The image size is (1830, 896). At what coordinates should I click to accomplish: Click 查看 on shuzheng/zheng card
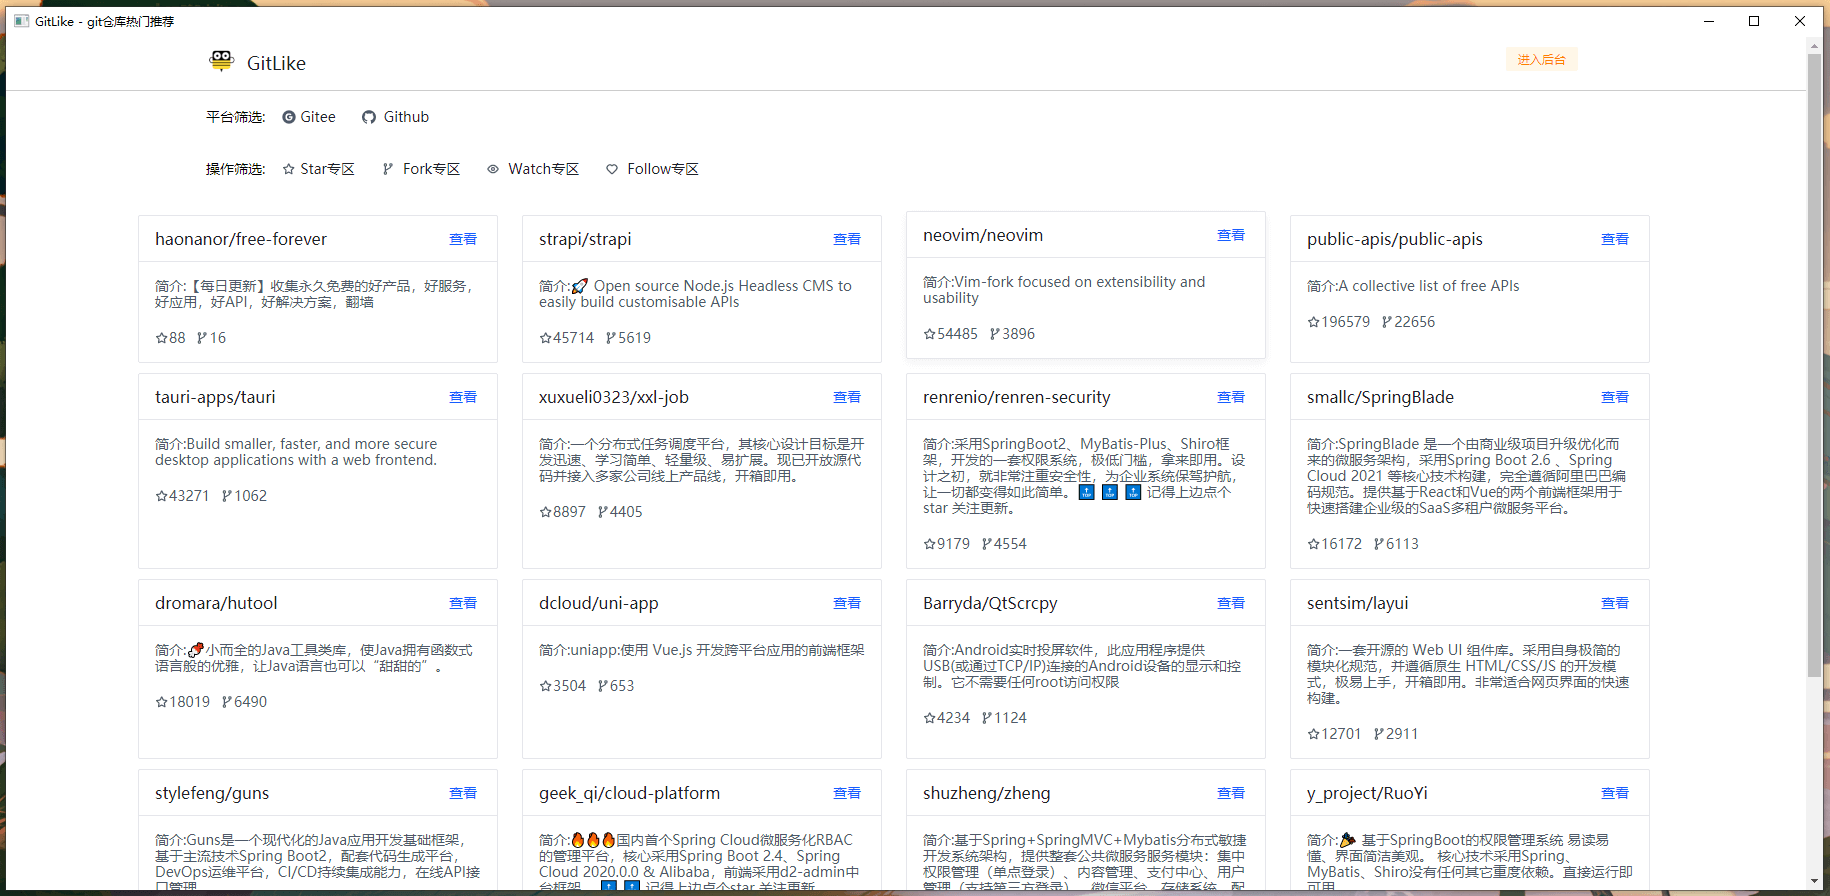1231,793
